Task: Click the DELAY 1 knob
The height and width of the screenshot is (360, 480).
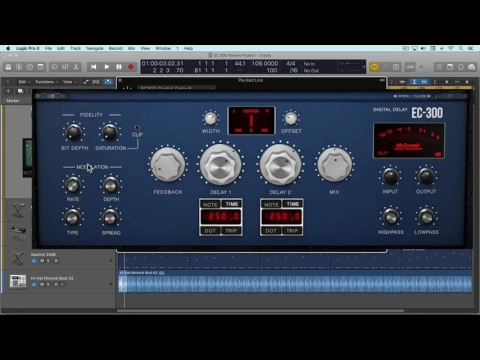Action: 221,164
